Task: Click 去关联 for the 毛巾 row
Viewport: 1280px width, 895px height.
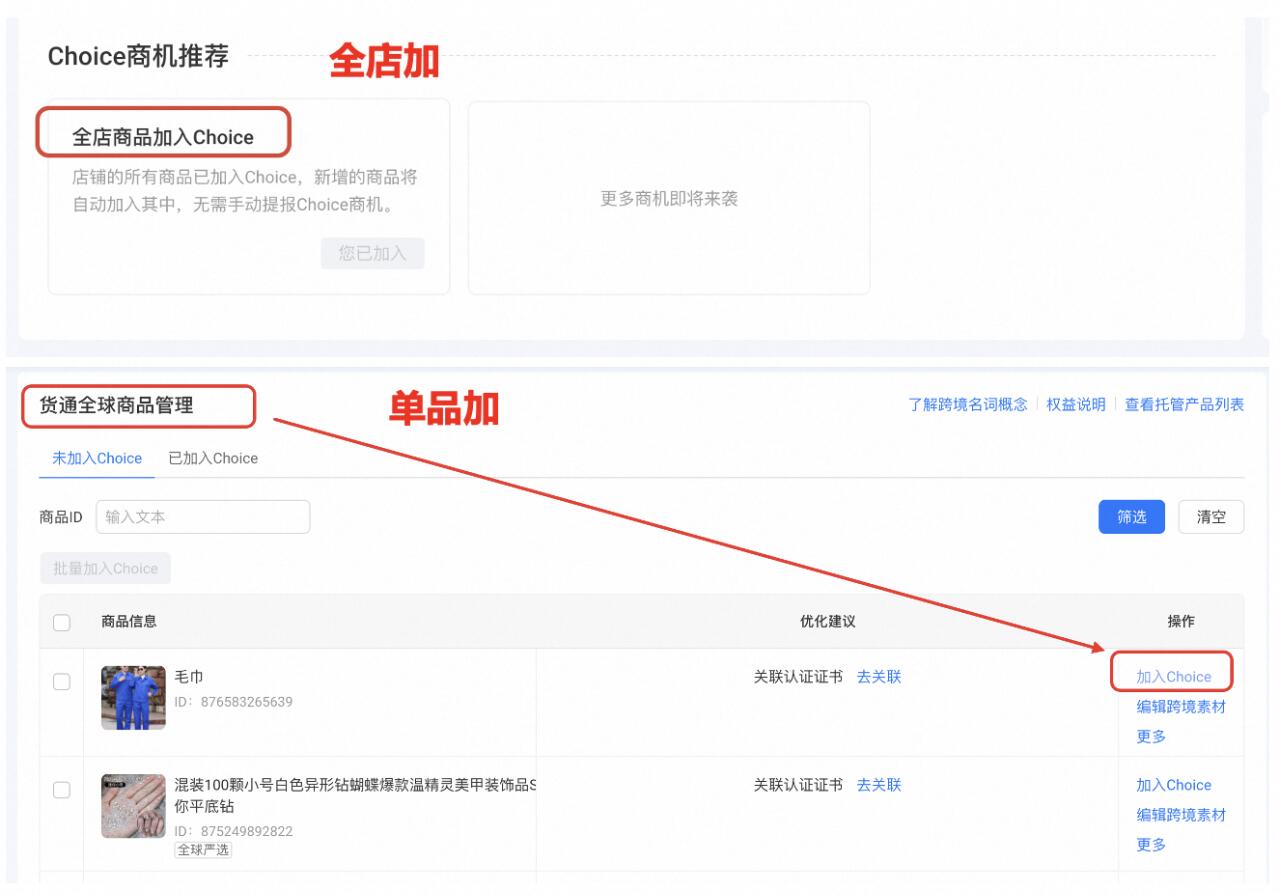Action: tap(879, 676)
